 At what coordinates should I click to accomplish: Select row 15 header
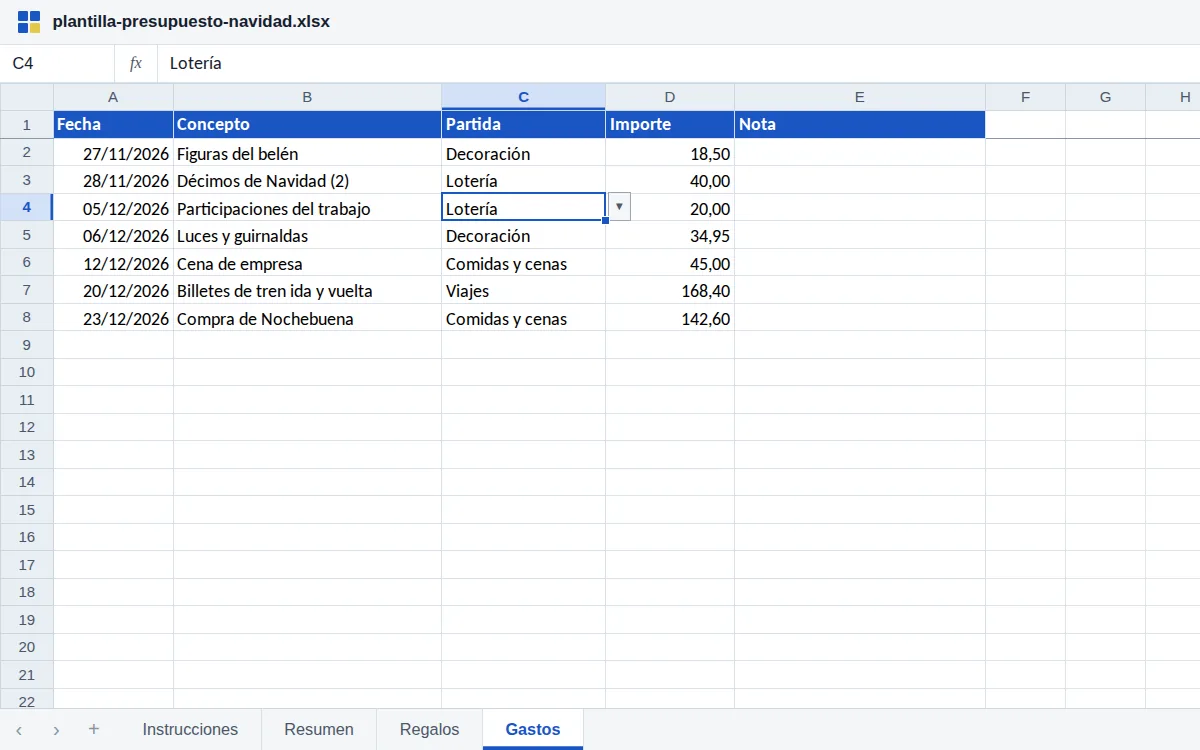(x=26, y=510)
